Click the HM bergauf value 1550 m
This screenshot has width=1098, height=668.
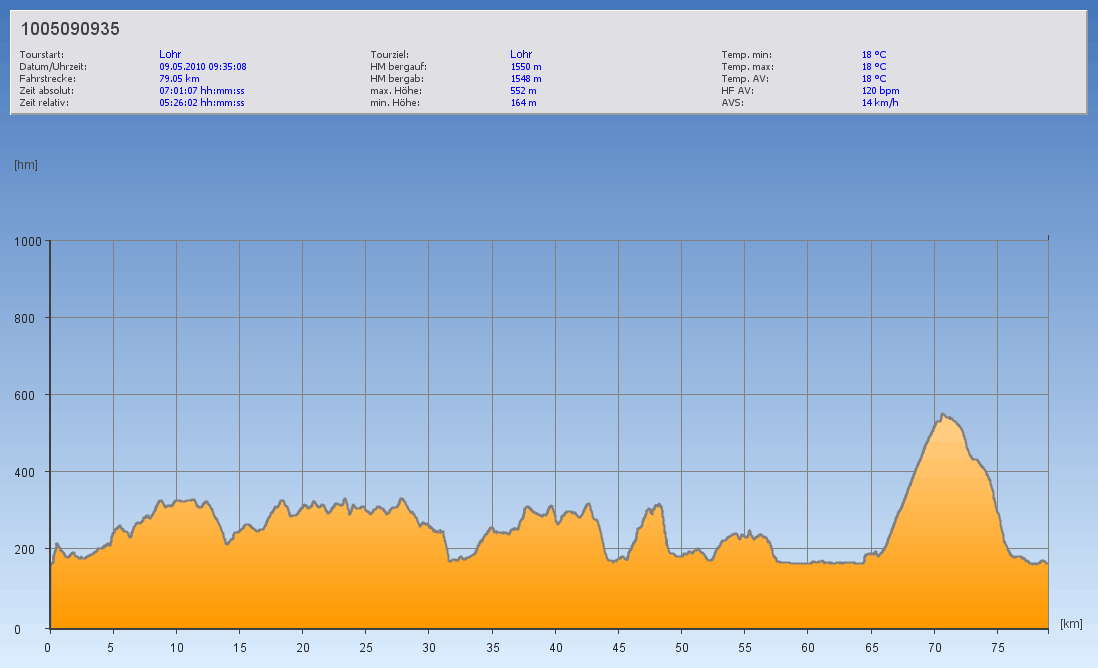click(x=525, y=67)
